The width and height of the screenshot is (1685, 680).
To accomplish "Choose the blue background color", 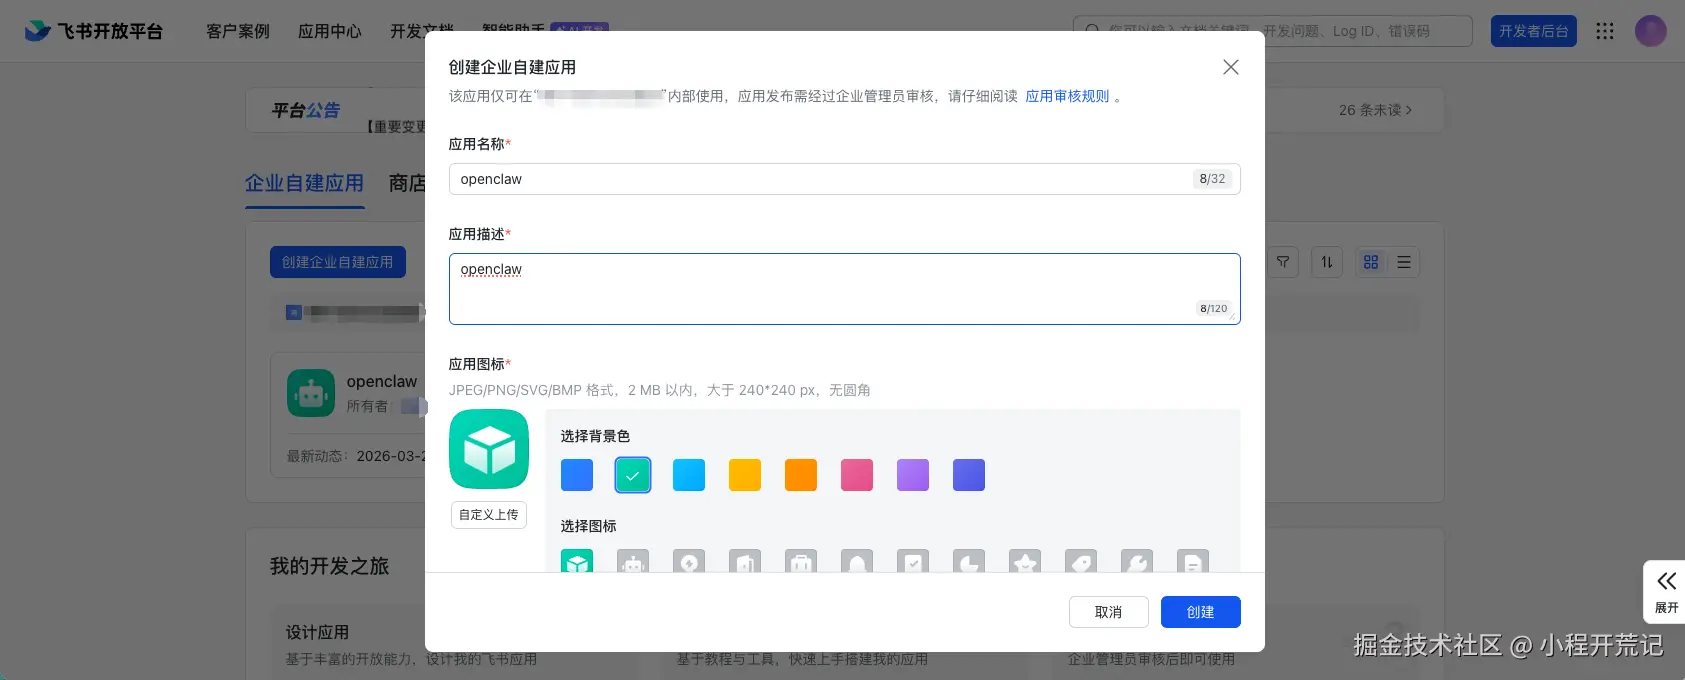I will [x=577, y=475].
